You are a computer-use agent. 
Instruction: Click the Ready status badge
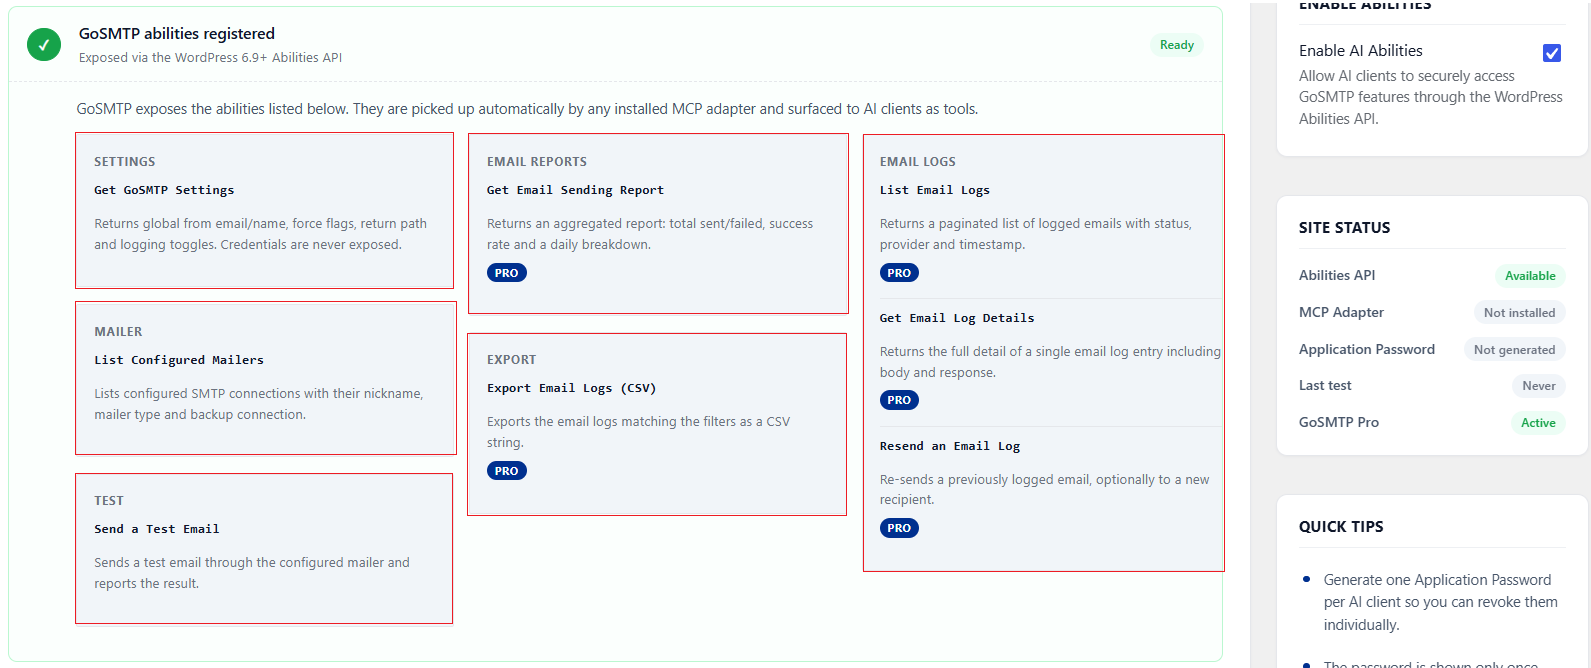coord(1177,45)
